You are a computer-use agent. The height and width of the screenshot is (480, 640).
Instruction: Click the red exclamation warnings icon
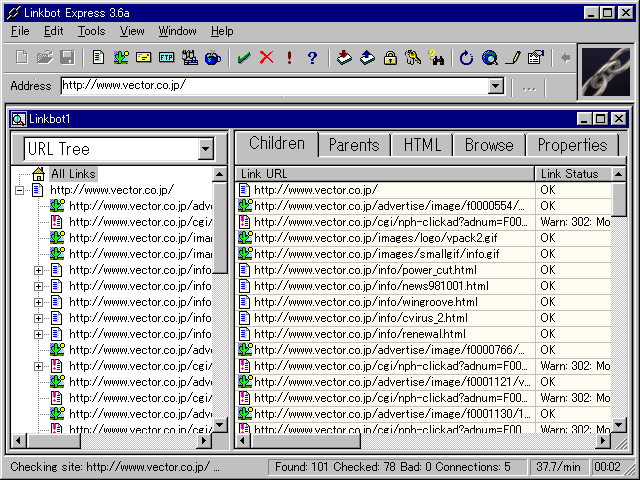coord(289,58)
